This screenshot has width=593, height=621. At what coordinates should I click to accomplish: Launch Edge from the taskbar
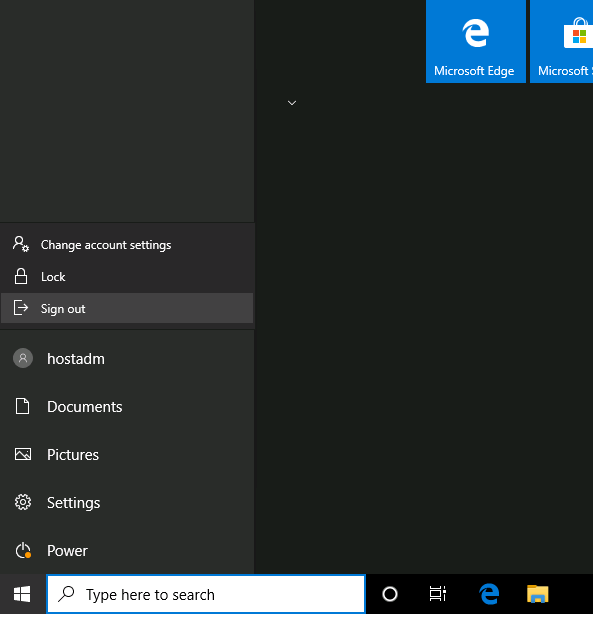click(x=489, y=594)
